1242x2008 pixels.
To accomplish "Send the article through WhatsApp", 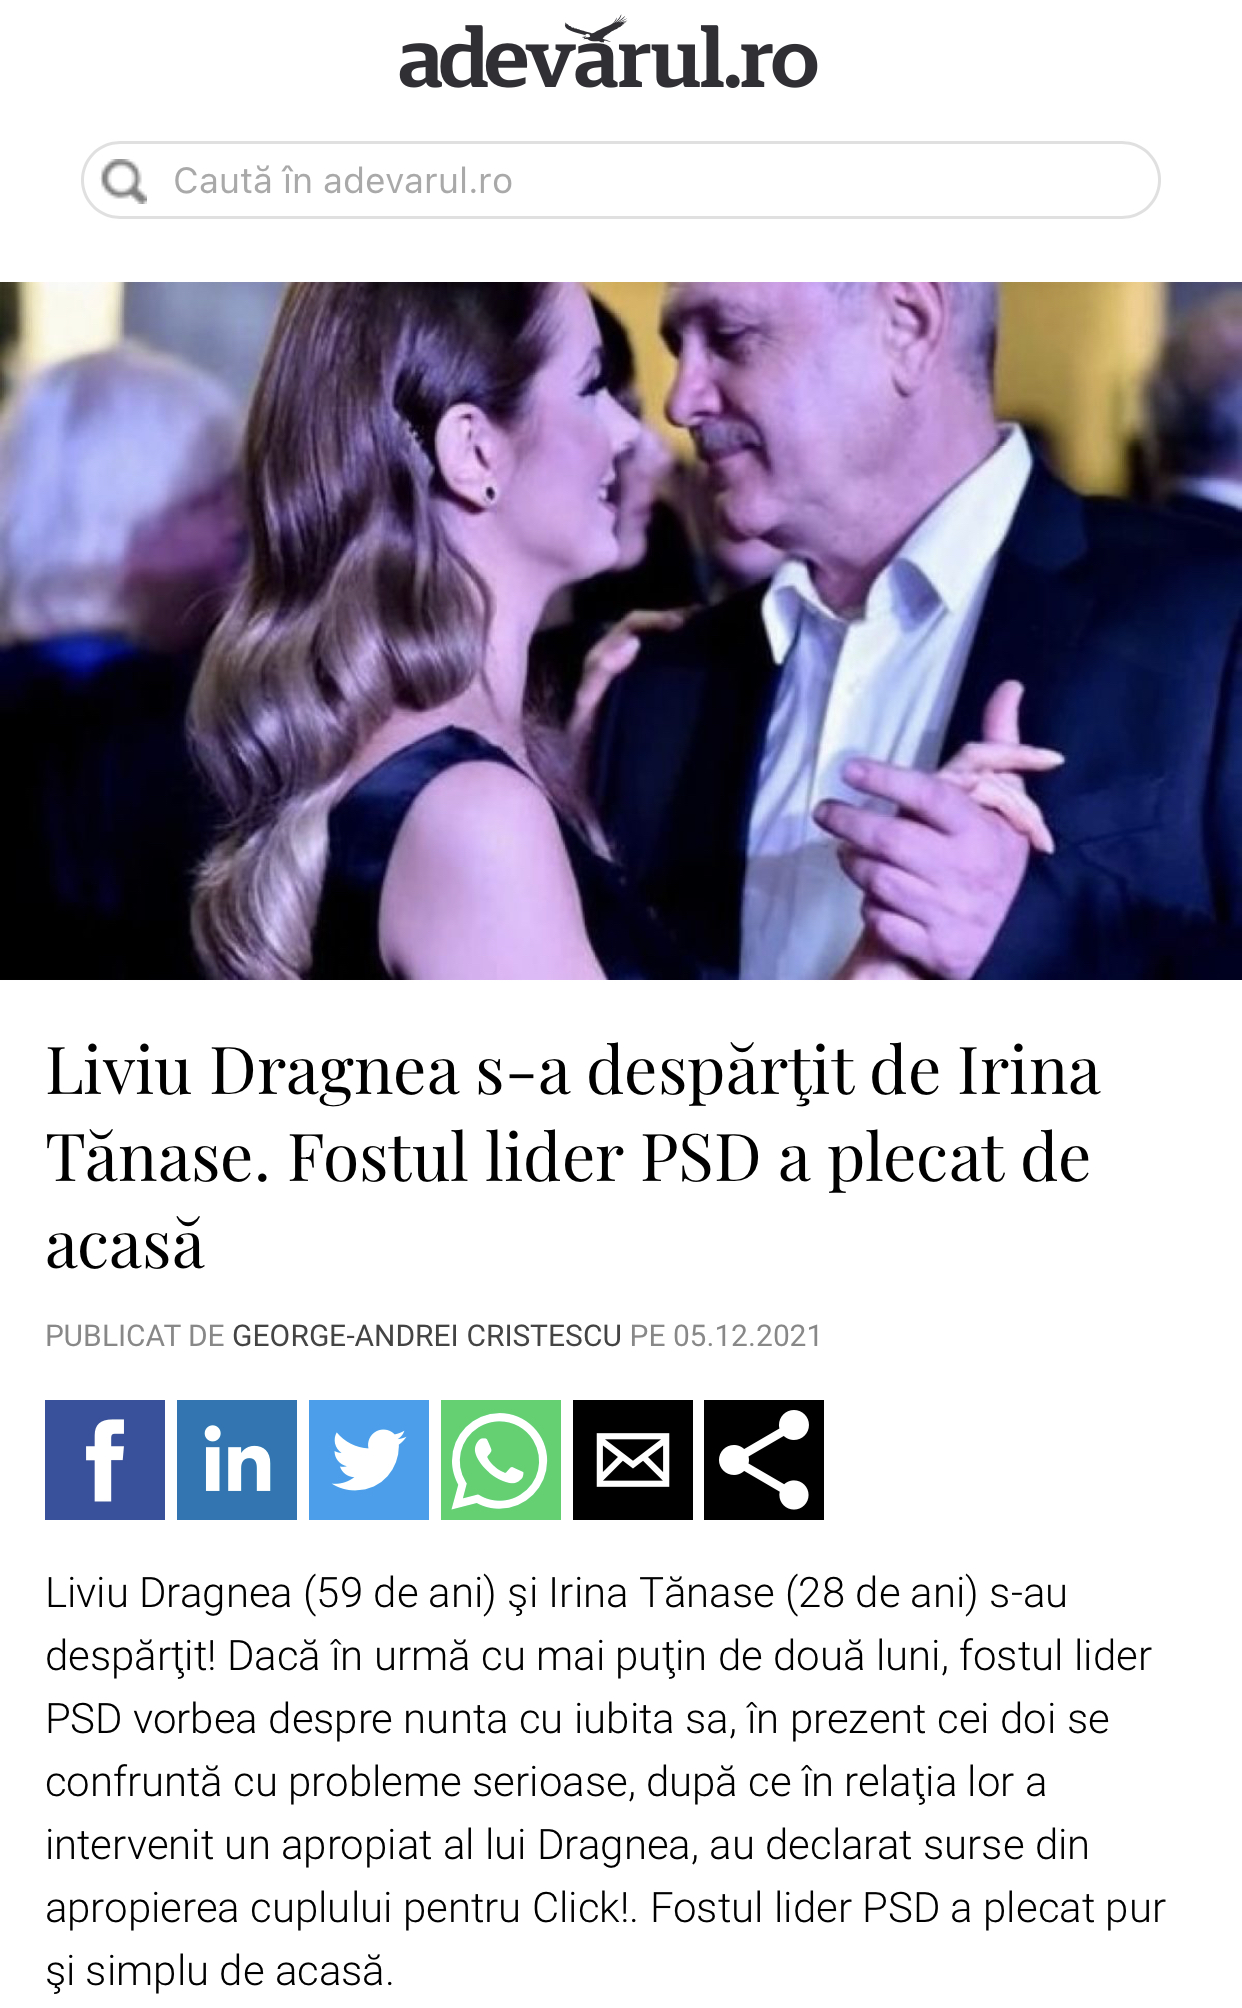I will [x=501, y=1460].
